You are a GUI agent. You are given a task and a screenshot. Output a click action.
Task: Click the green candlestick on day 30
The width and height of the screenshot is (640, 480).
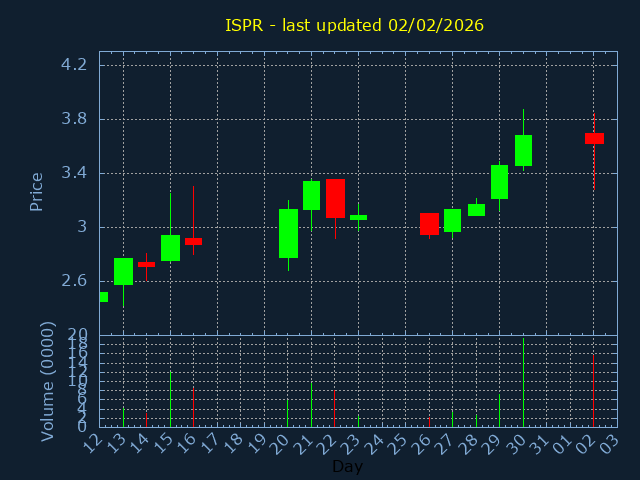[523, 150]
